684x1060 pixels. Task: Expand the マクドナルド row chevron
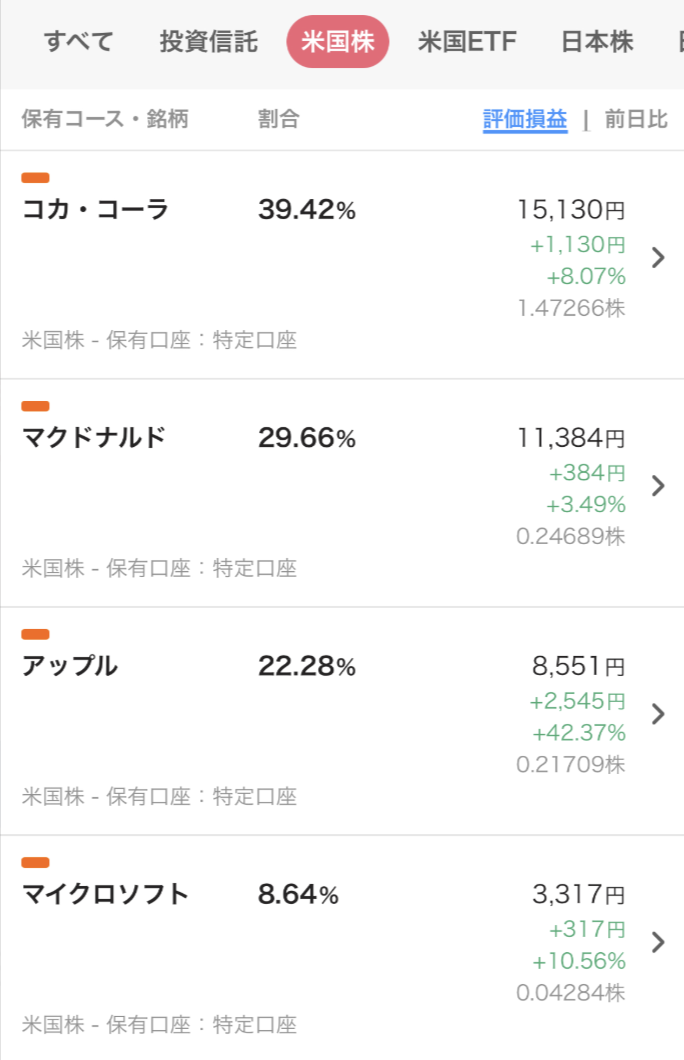pyautogui.click(x=657, y=486)
